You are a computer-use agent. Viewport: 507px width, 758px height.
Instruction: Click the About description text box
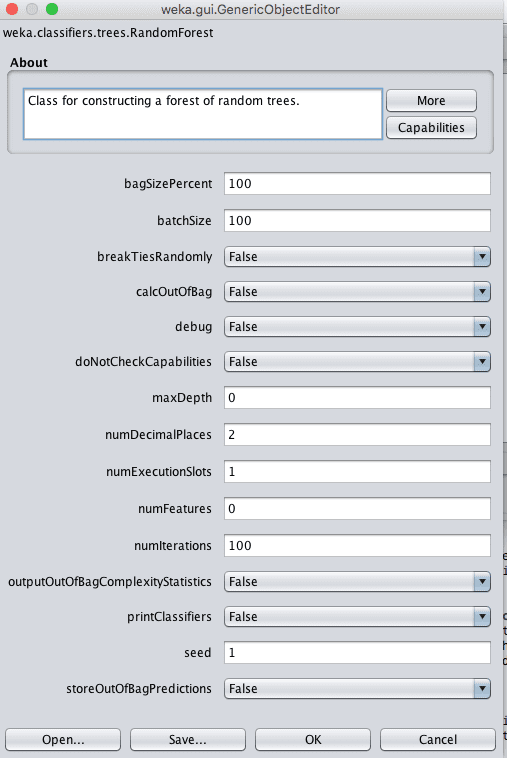point(203,114)
